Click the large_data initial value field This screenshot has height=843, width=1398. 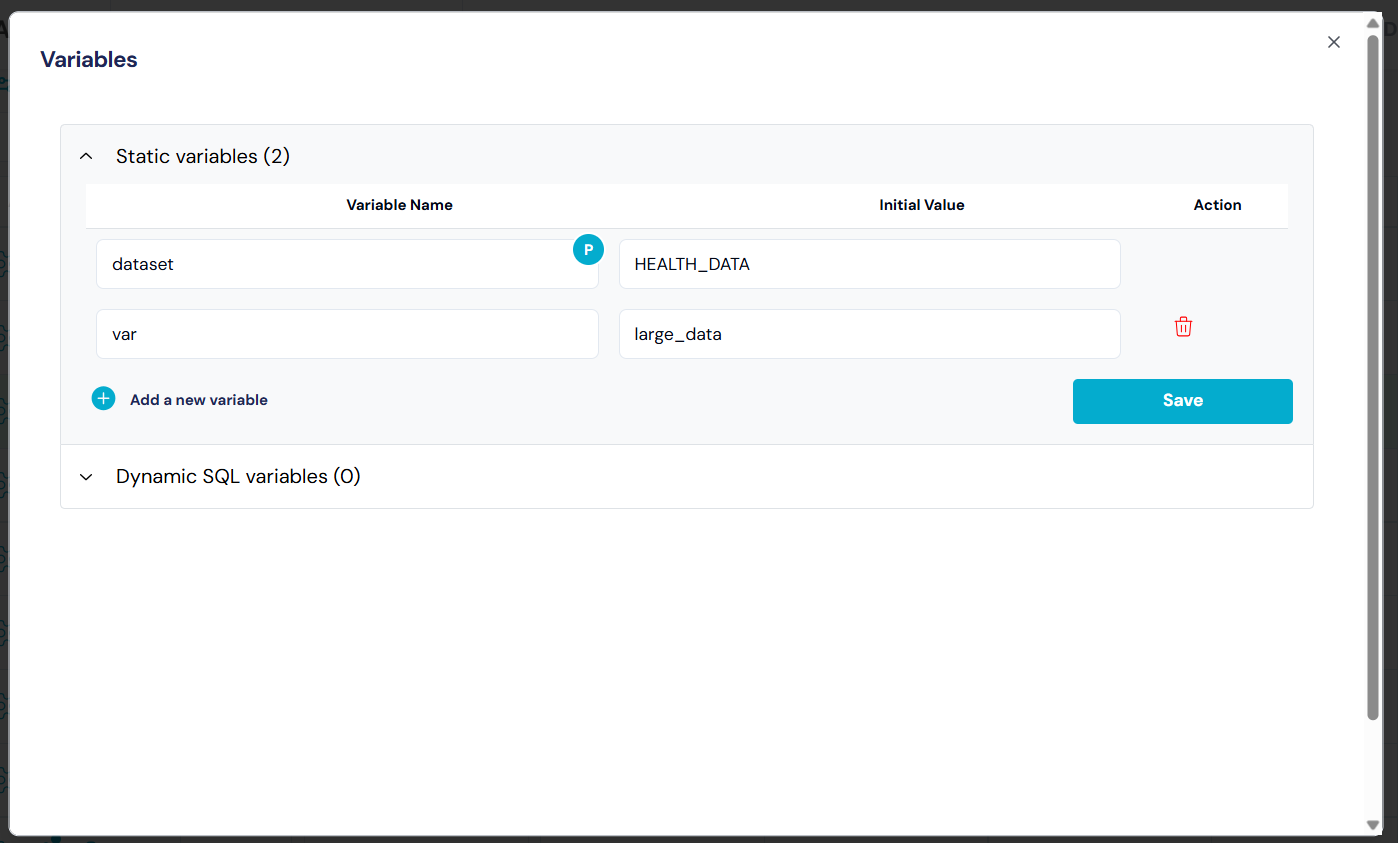[868, 334]
